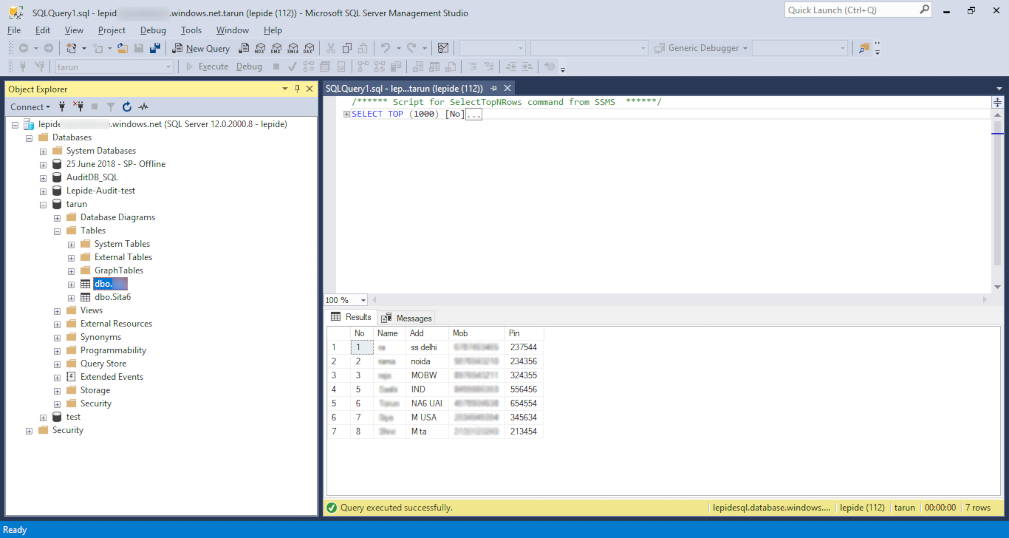Open the Tools menu
This screenshot has width=1009, height=538.
pyautogui.click(x=191, y=30)
